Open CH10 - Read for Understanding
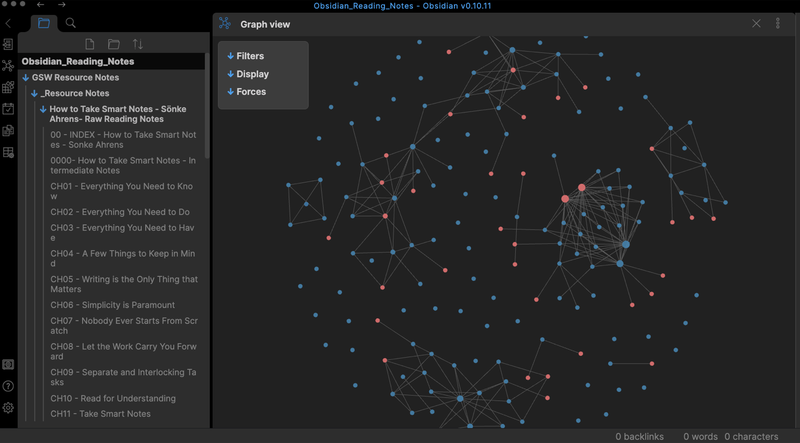The image size is (800, 443). (113, 399)
